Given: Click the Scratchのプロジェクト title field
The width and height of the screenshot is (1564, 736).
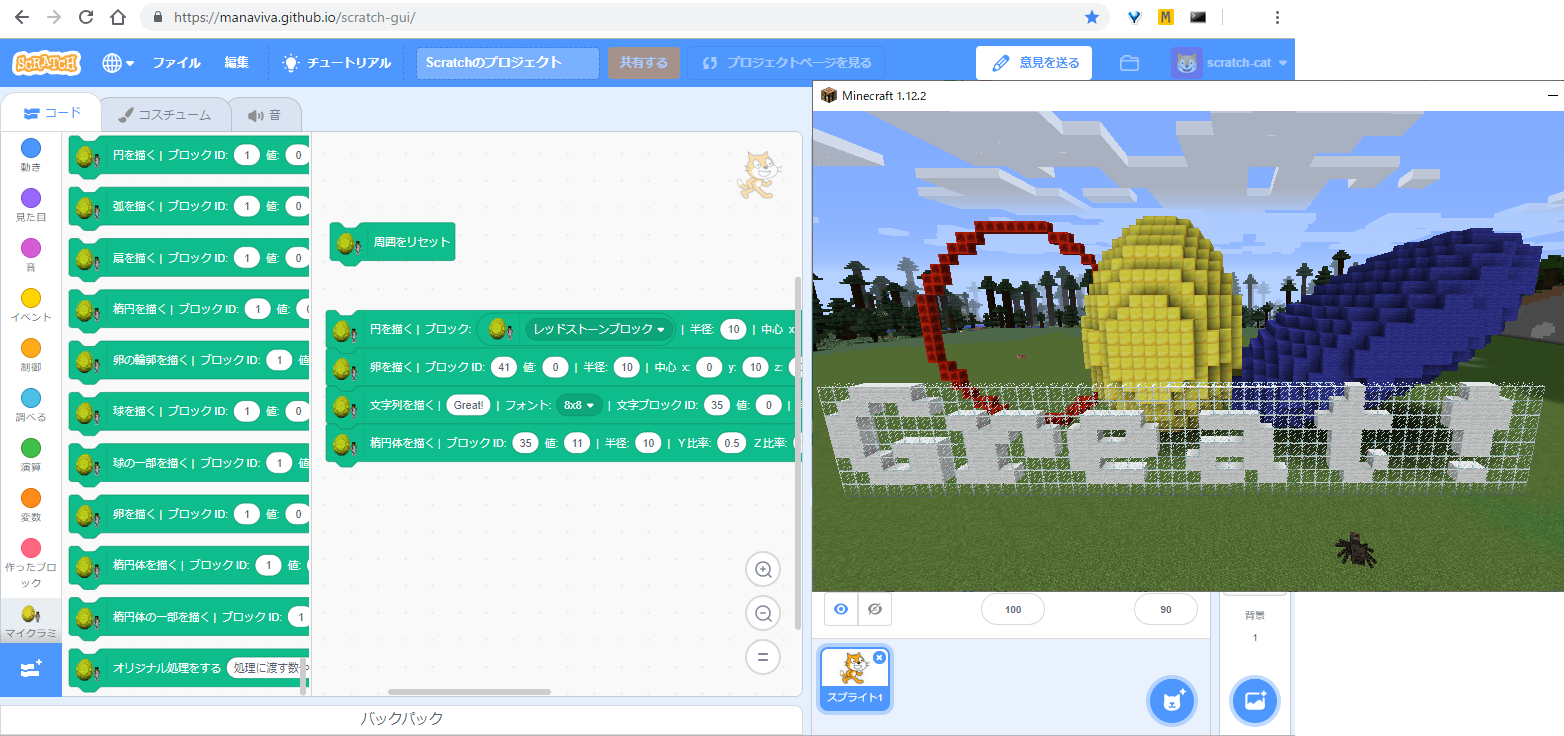Looking at the screenshot, I should [508, 62].
